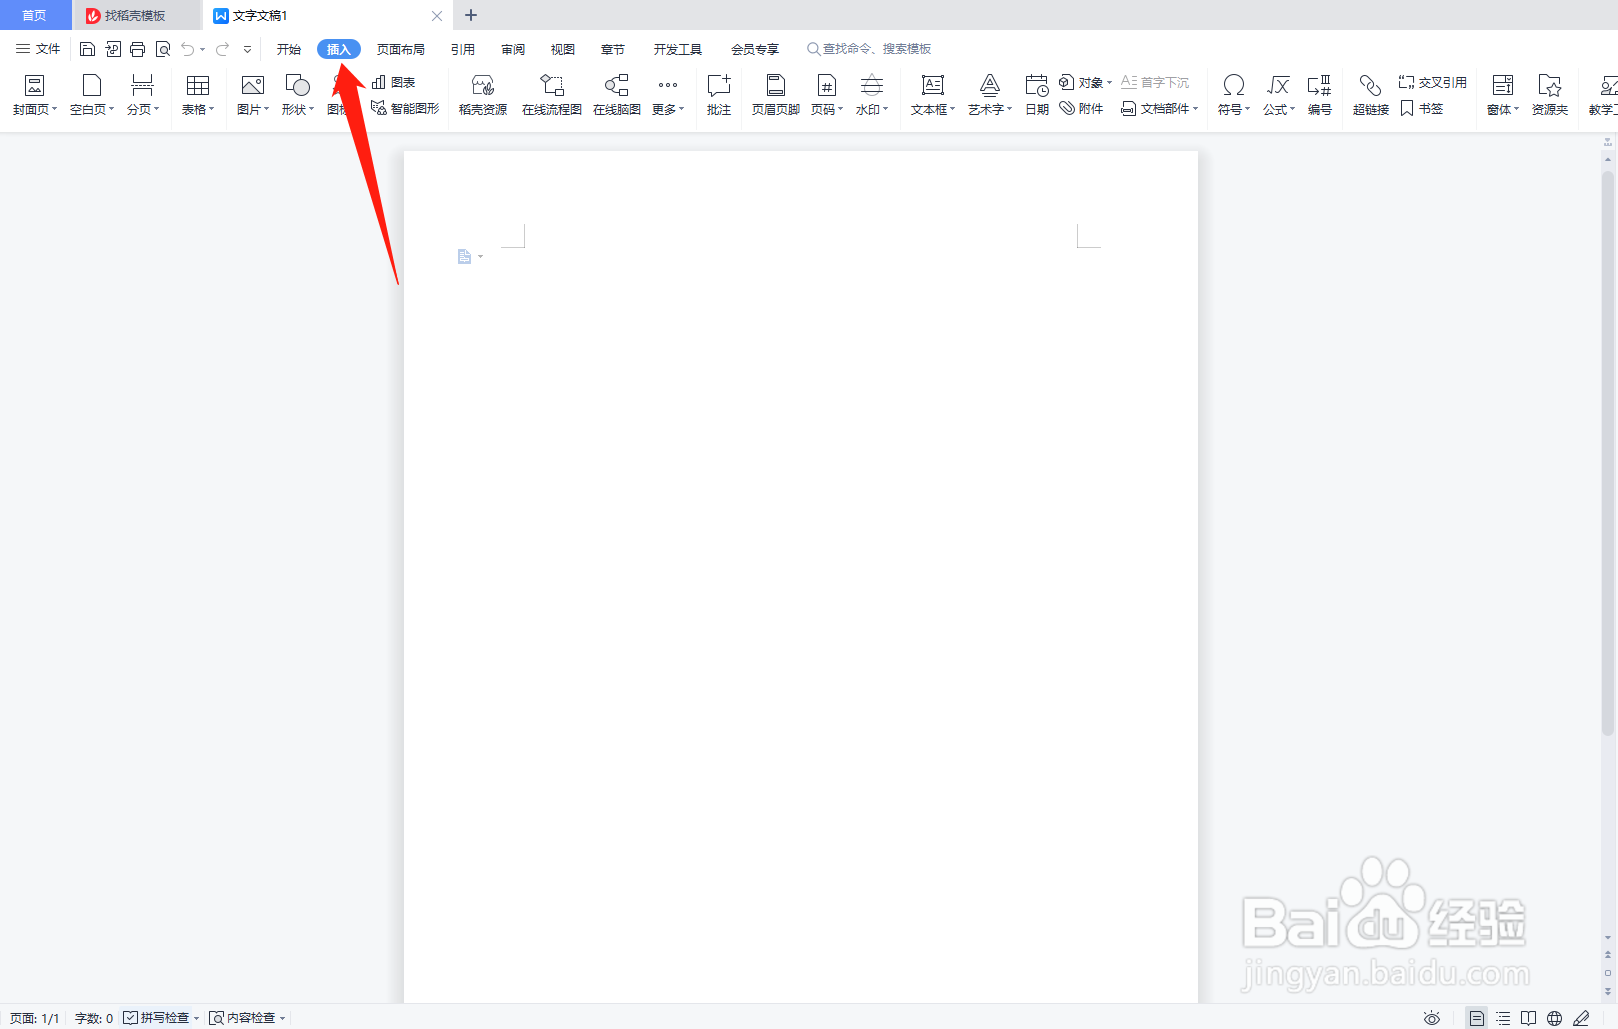Open 资源夹 resource folder
The width and height of the screenshot is (1618, 1029).
[x=1550, y=95]
